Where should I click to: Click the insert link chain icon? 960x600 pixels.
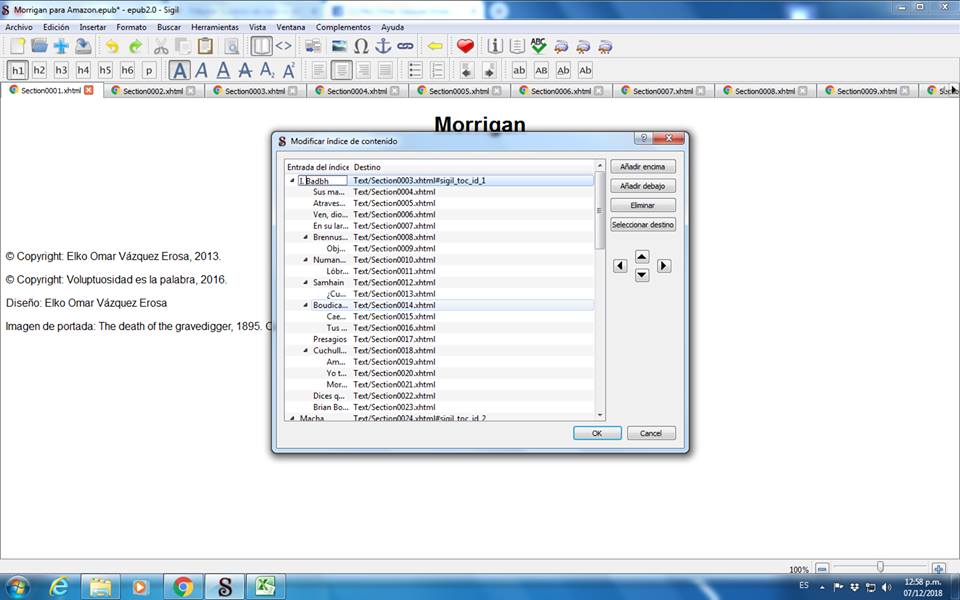(405, 46)
